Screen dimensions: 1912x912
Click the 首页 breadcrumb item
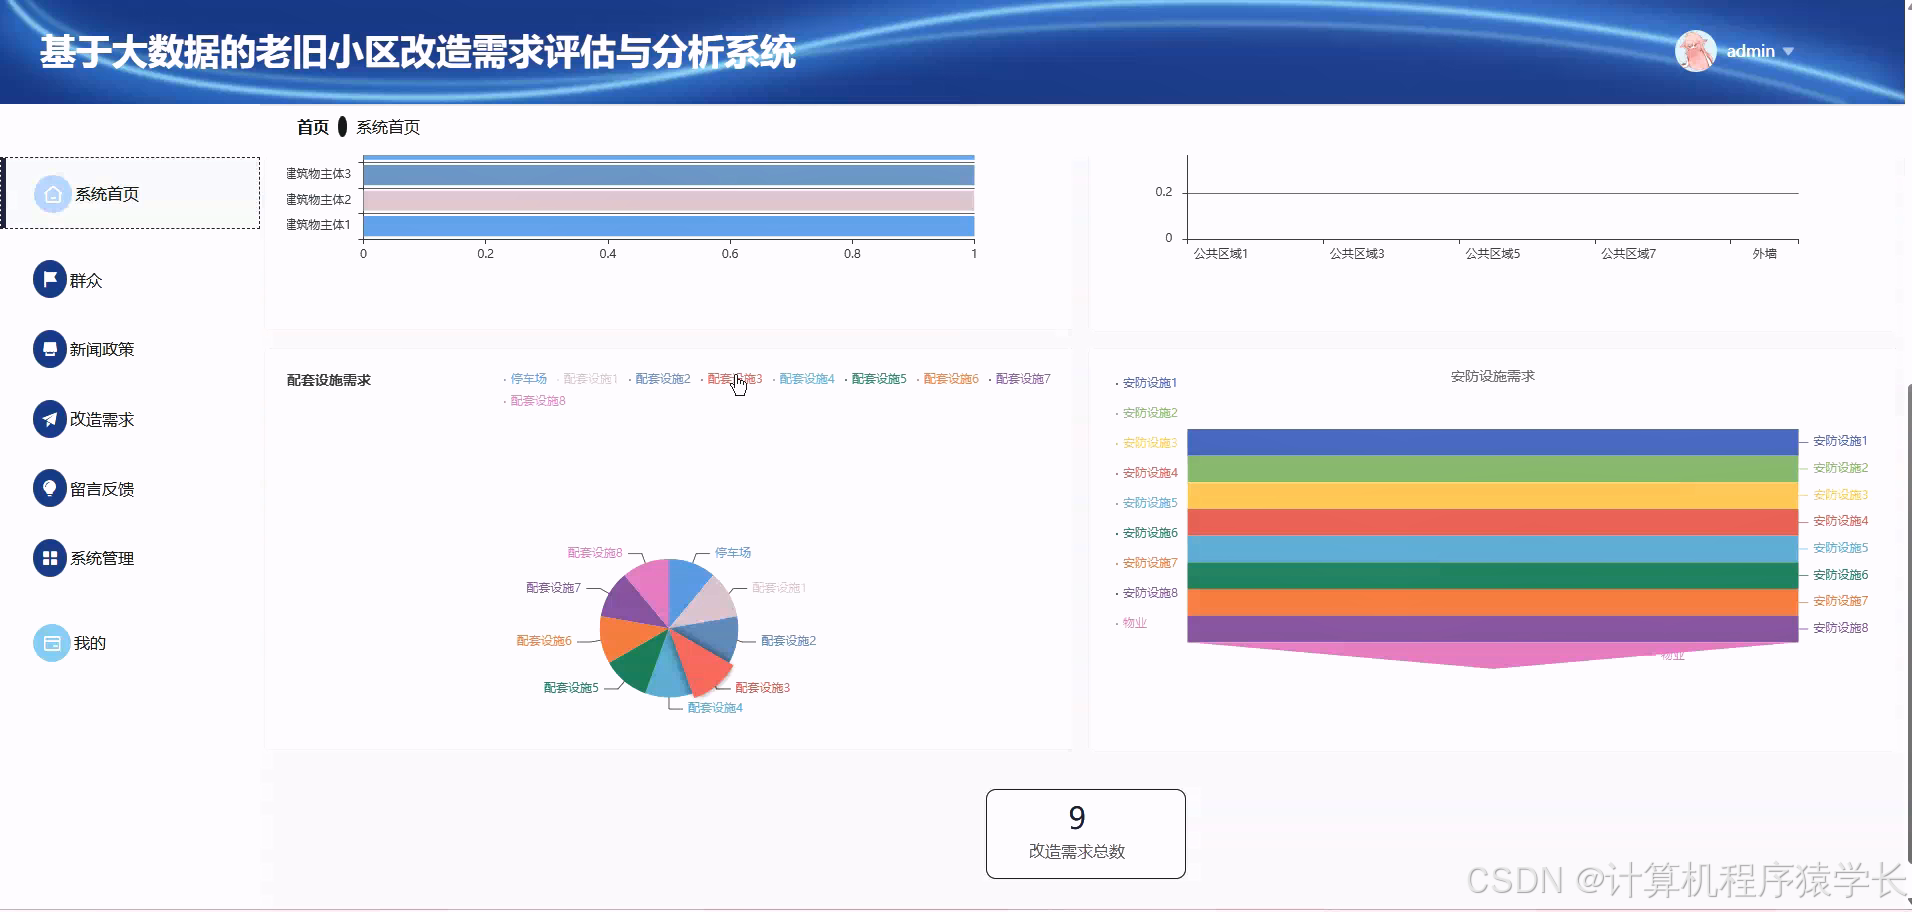[313, 127]
